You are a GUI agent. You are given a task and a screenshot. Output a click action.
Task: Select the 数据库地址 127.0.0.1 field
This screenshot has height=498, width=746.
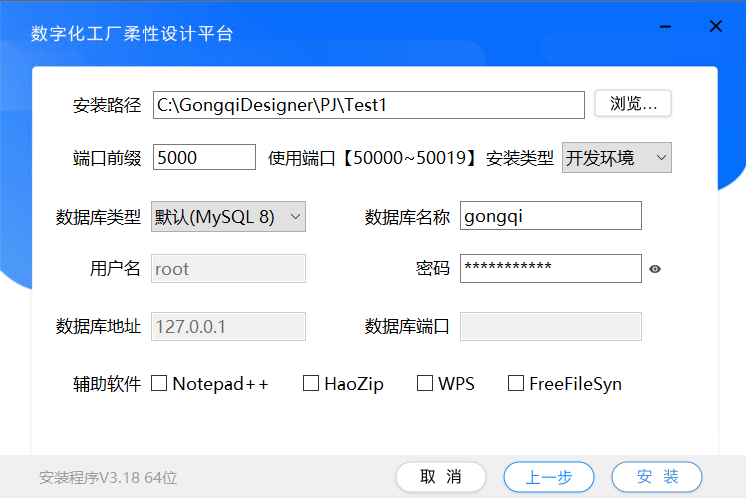click(x=228, y=326)
